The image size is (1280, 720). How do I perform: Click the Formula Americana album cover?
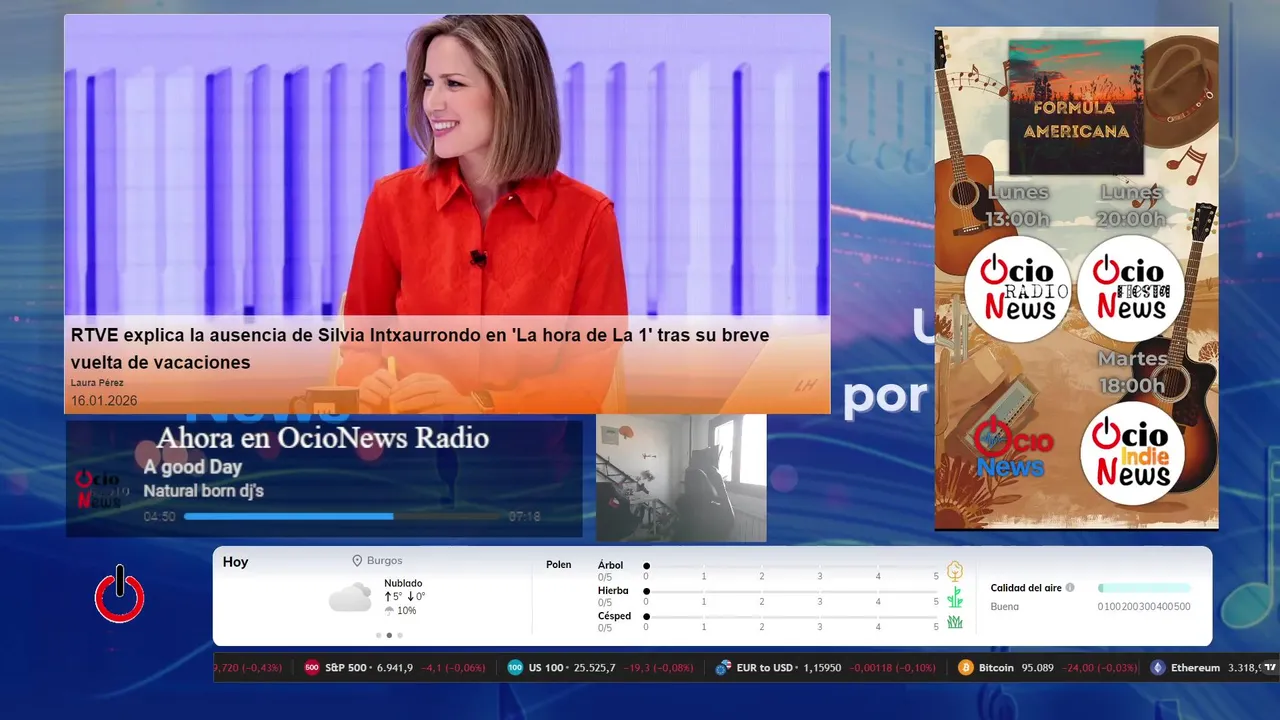(1076, 107)
